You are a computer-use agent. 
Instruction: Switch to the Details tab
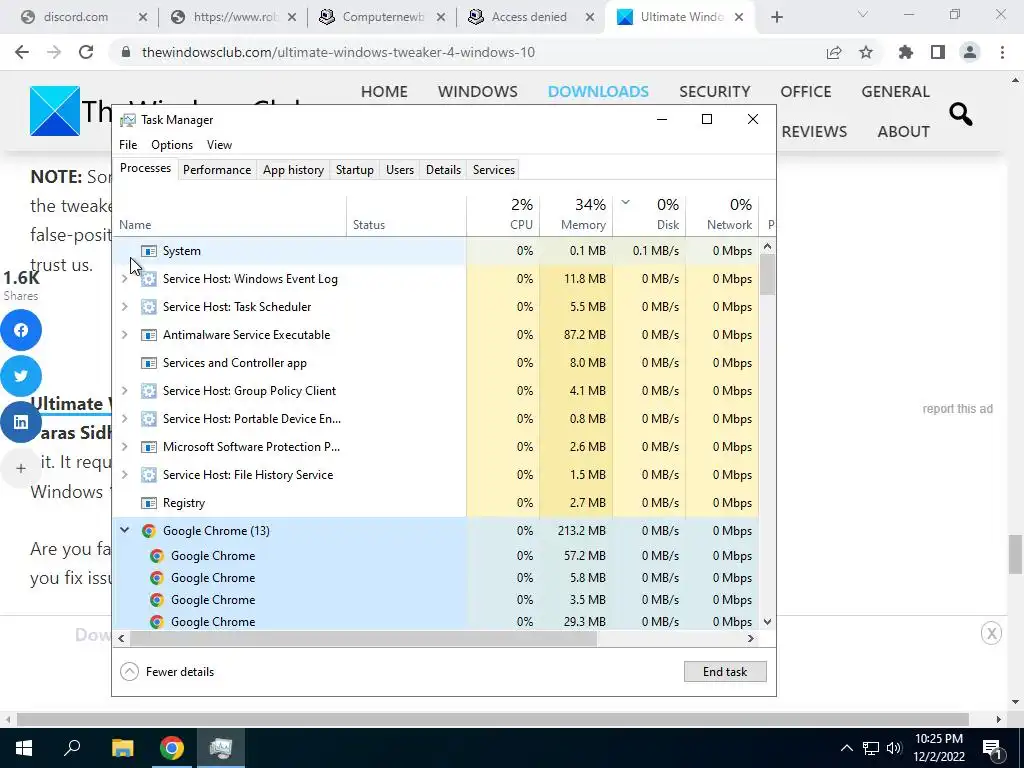pos(443,170)
